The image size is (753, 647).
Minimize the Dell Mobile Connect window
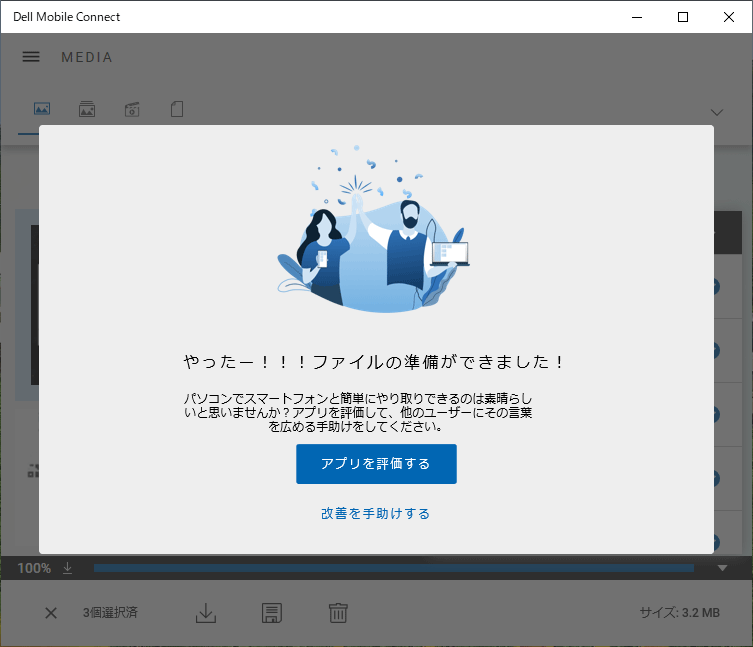(x=637, y=17)
